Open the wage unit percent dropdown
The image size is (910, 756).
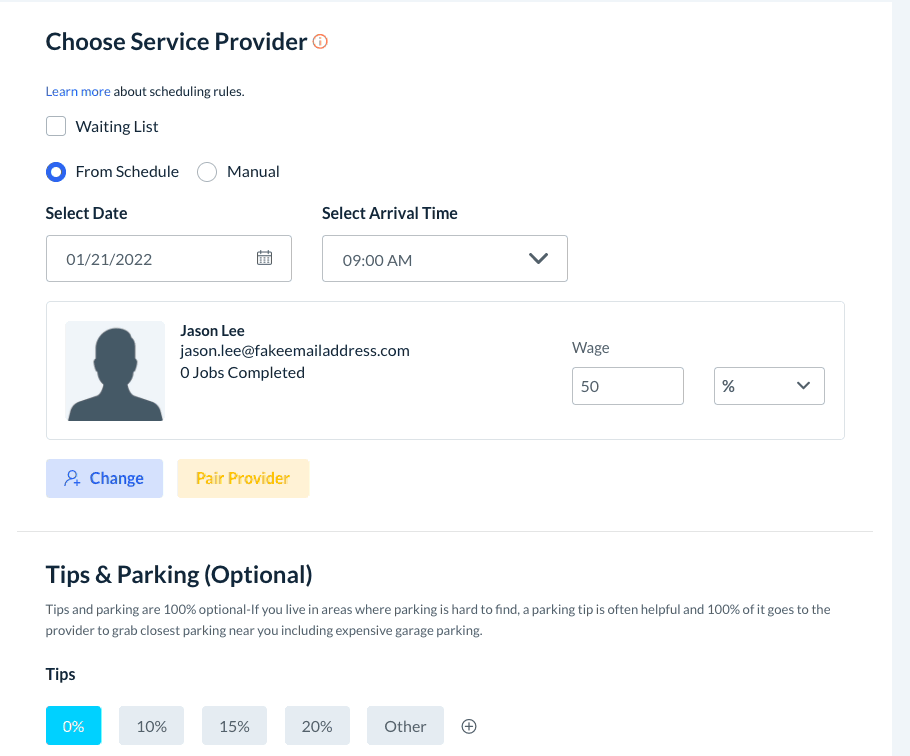[x=768, y=386]
